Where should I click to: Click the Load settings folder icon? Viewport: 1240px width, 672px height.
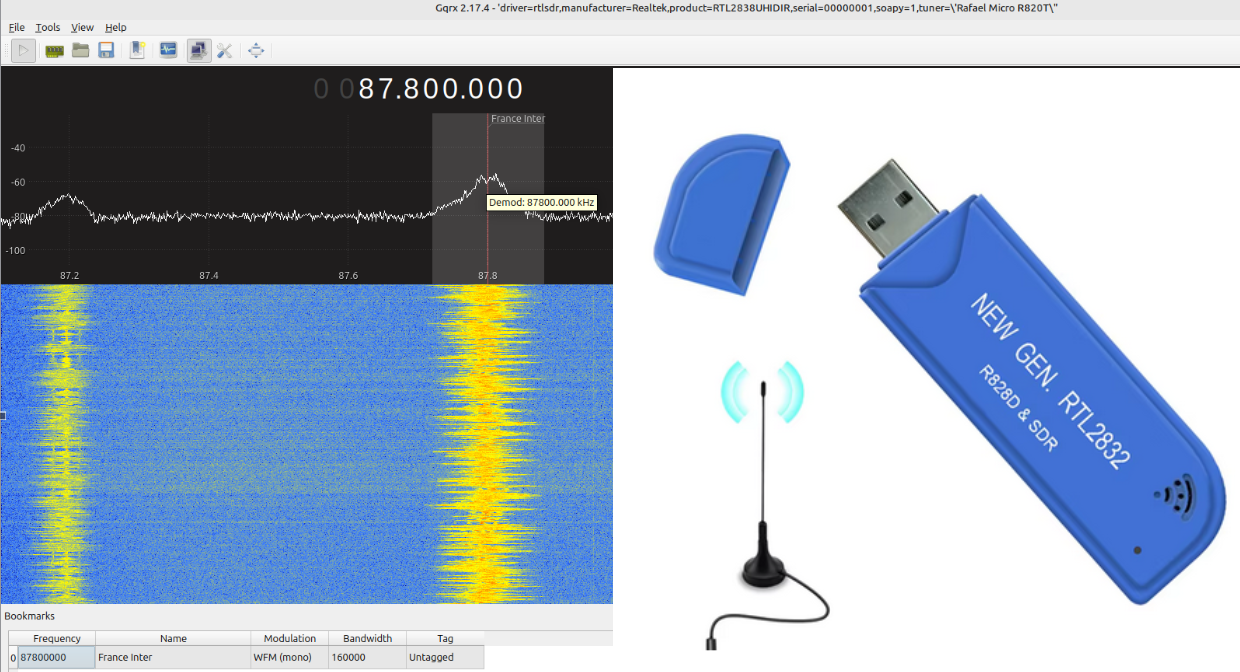(80, 50)
